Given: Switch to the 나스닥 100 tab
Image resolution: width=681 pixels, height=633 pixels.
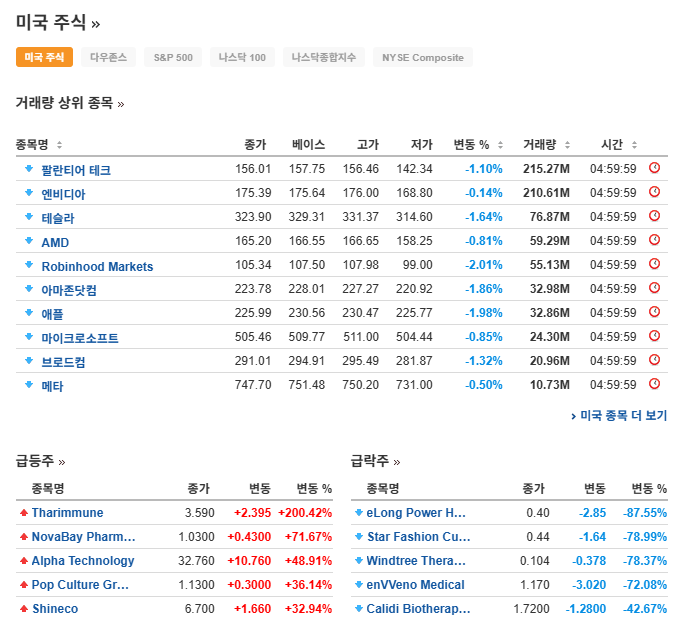Looking at the screenshot, I should [242, 57].
